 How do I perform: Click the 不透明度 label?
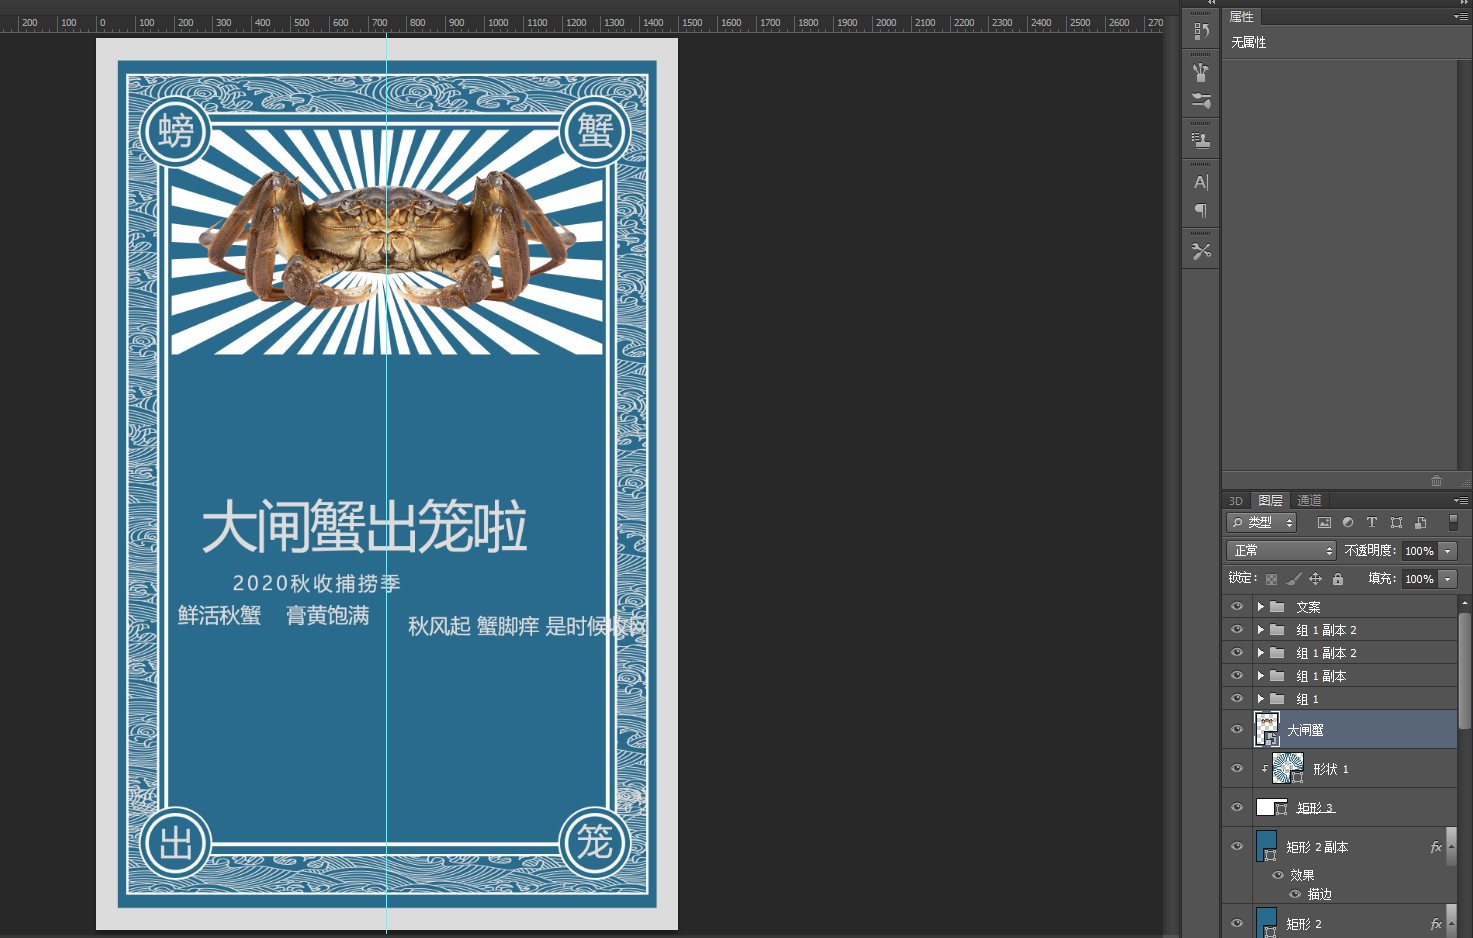[1370, 551]
